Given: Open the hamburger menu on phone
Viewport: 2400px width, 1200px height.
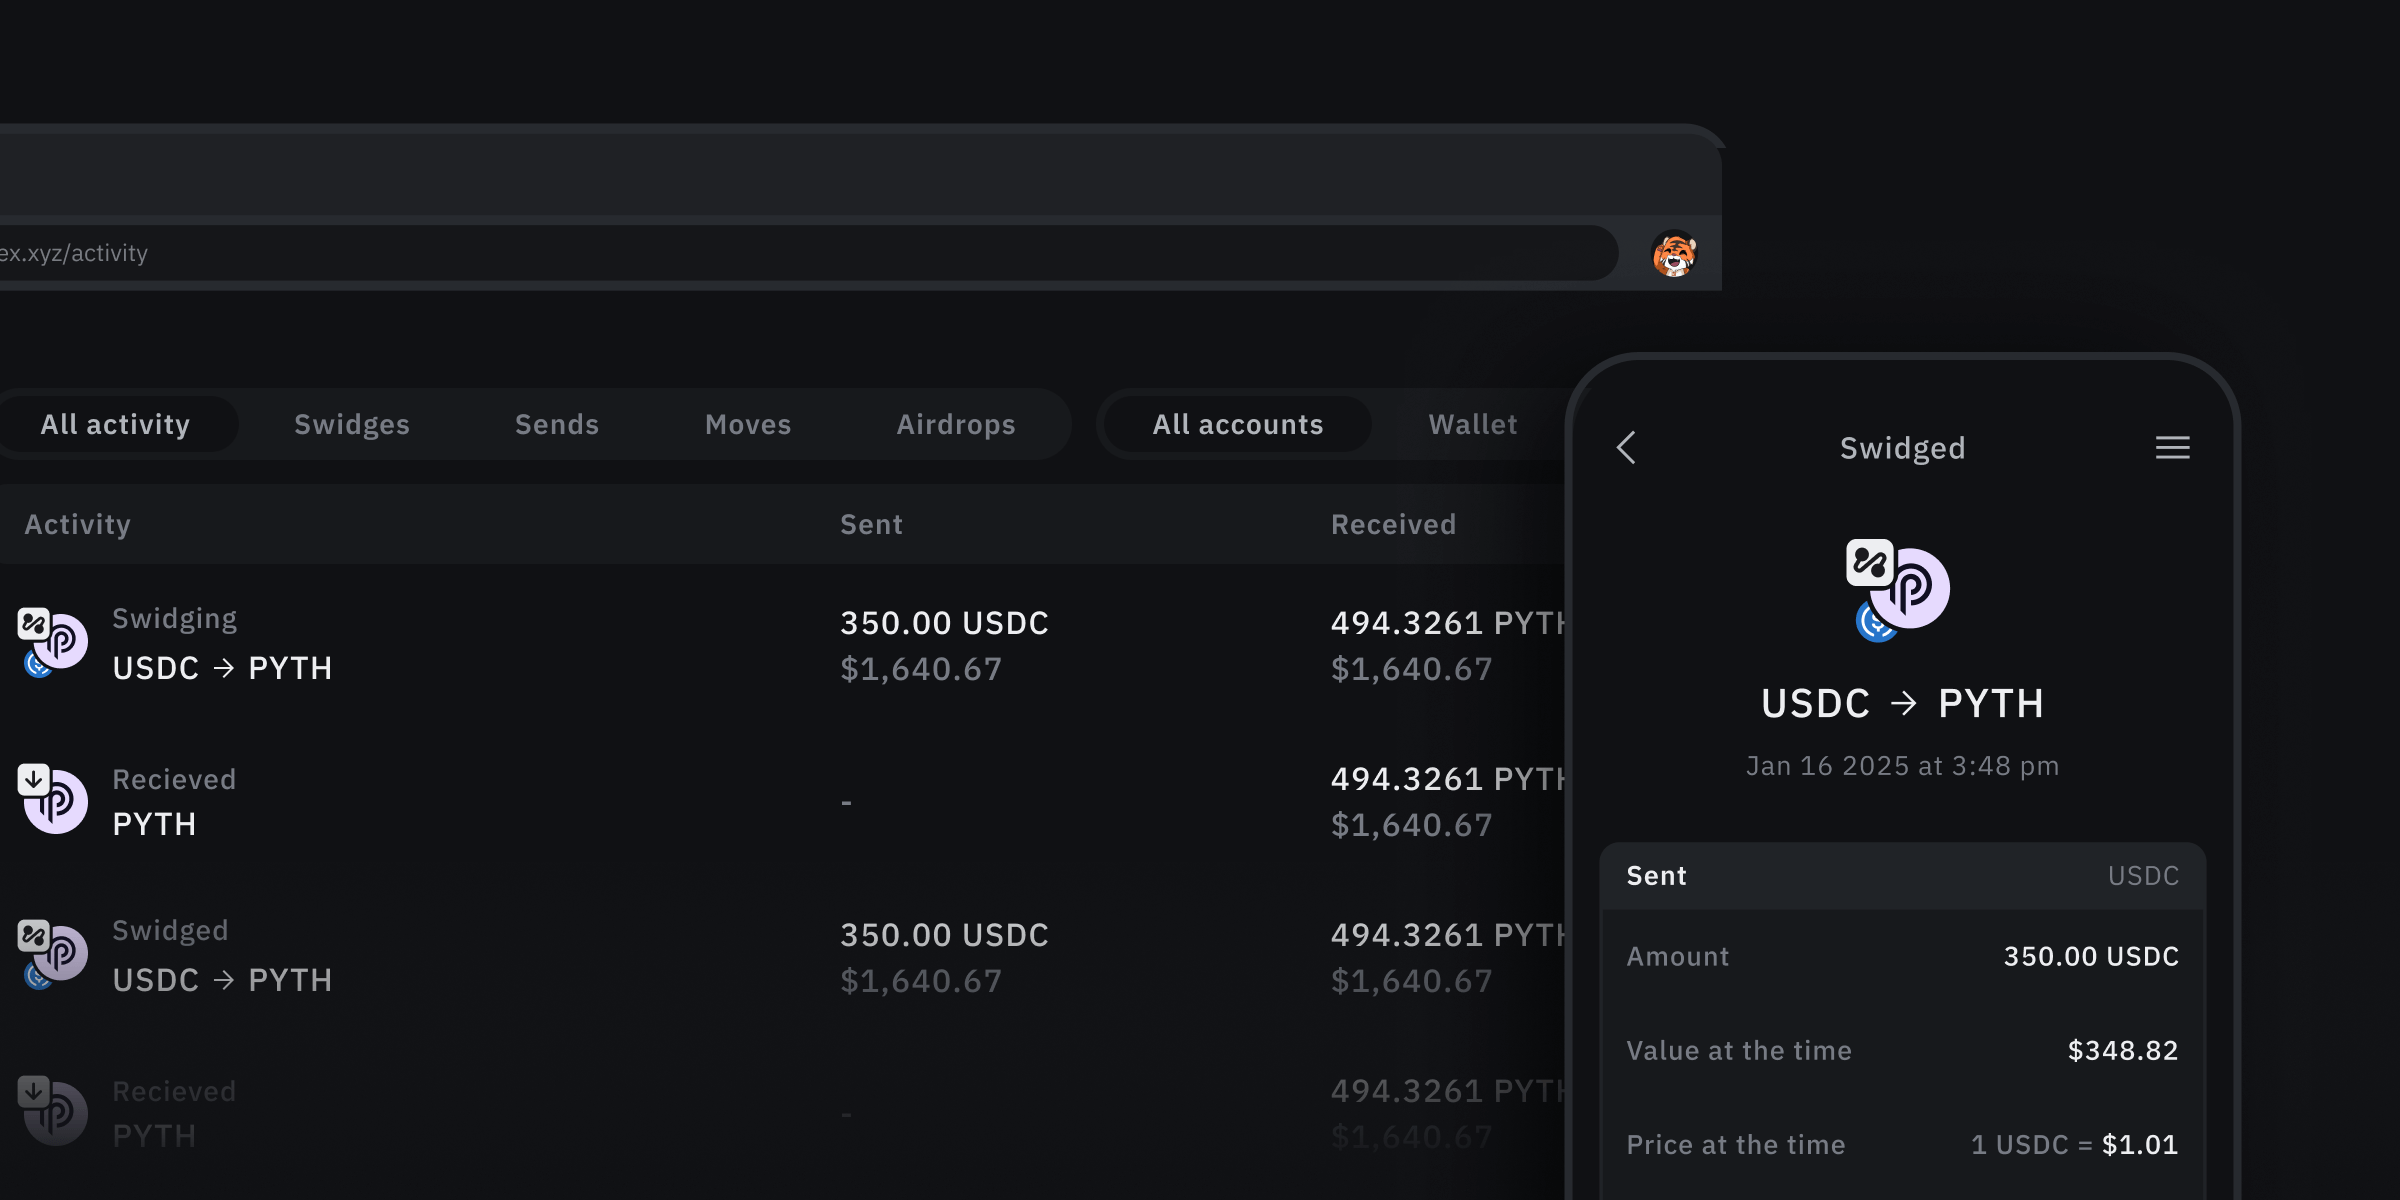Looking at the screenshot, I should tap(2172, 448).
